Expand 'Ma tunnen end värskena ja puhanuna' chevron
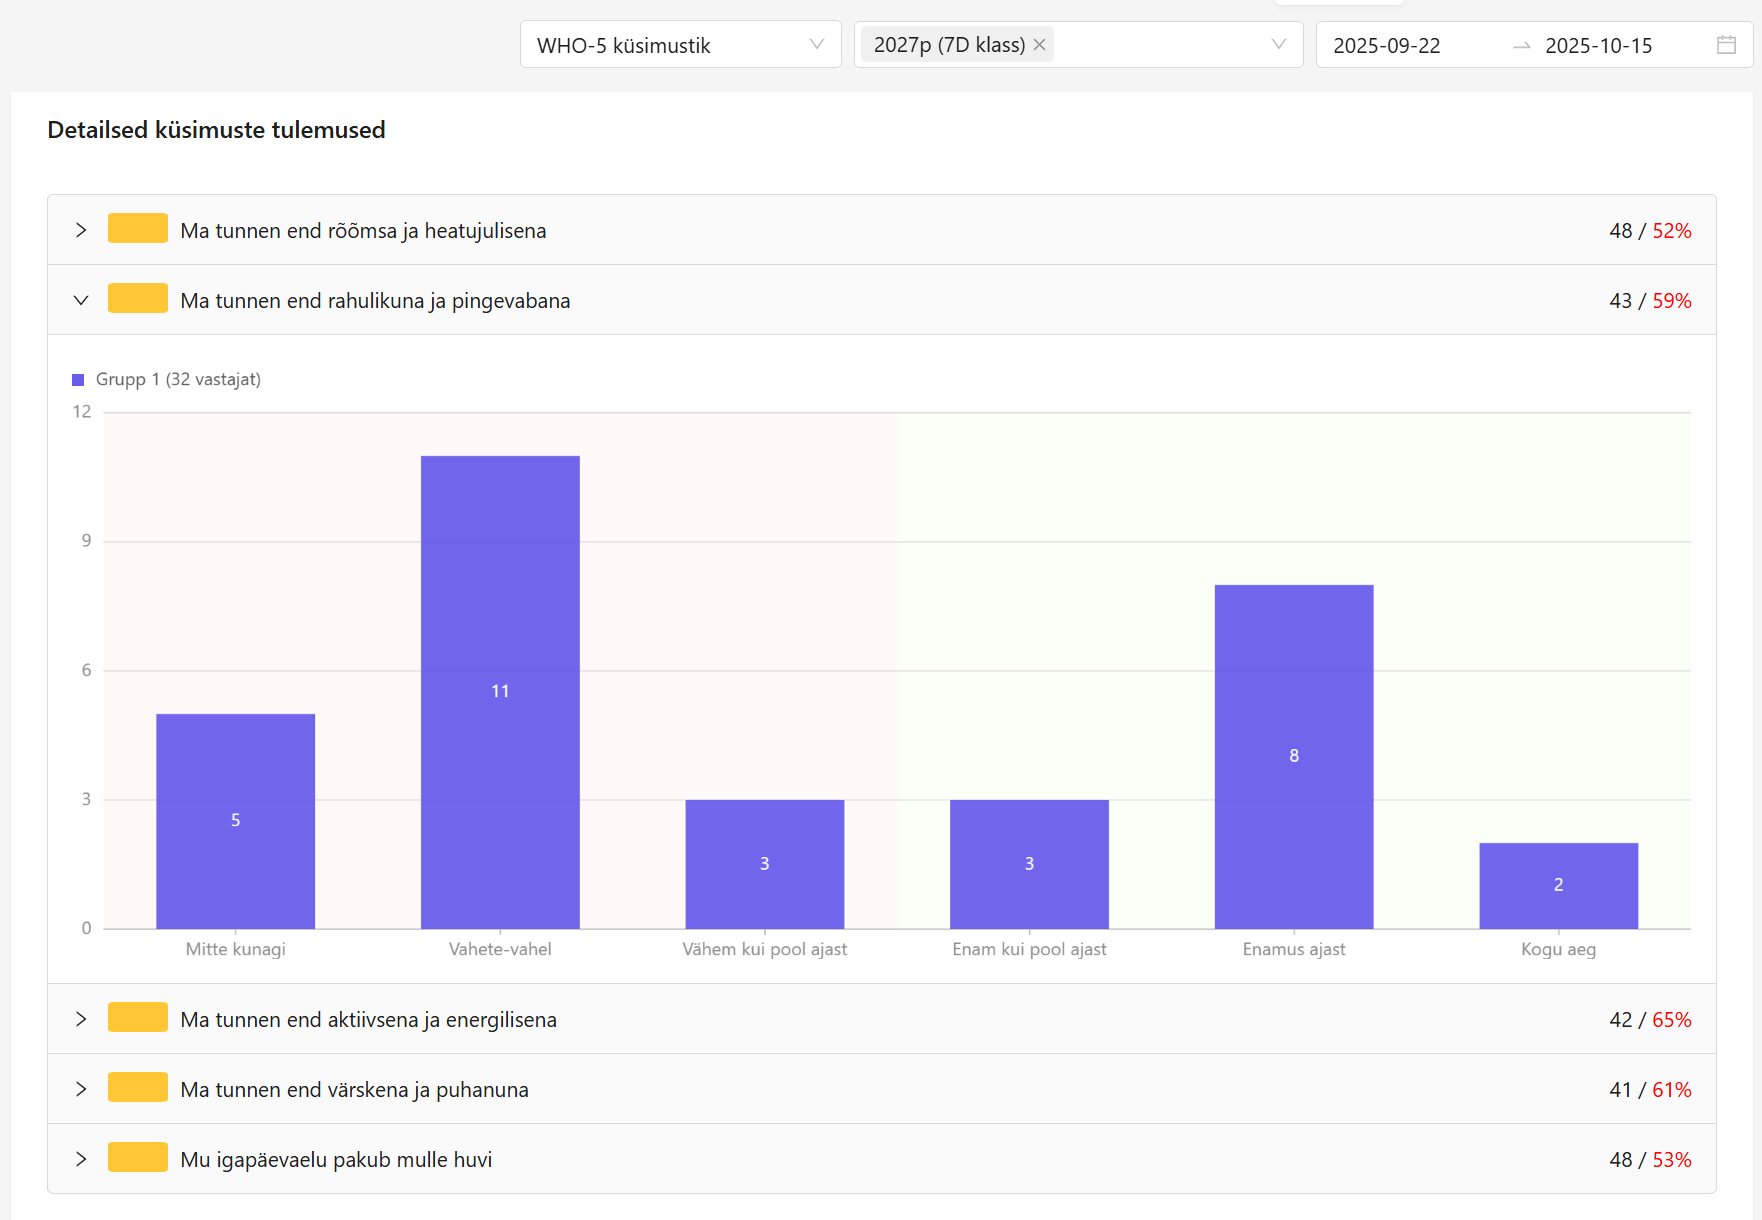 (81, 1090)
